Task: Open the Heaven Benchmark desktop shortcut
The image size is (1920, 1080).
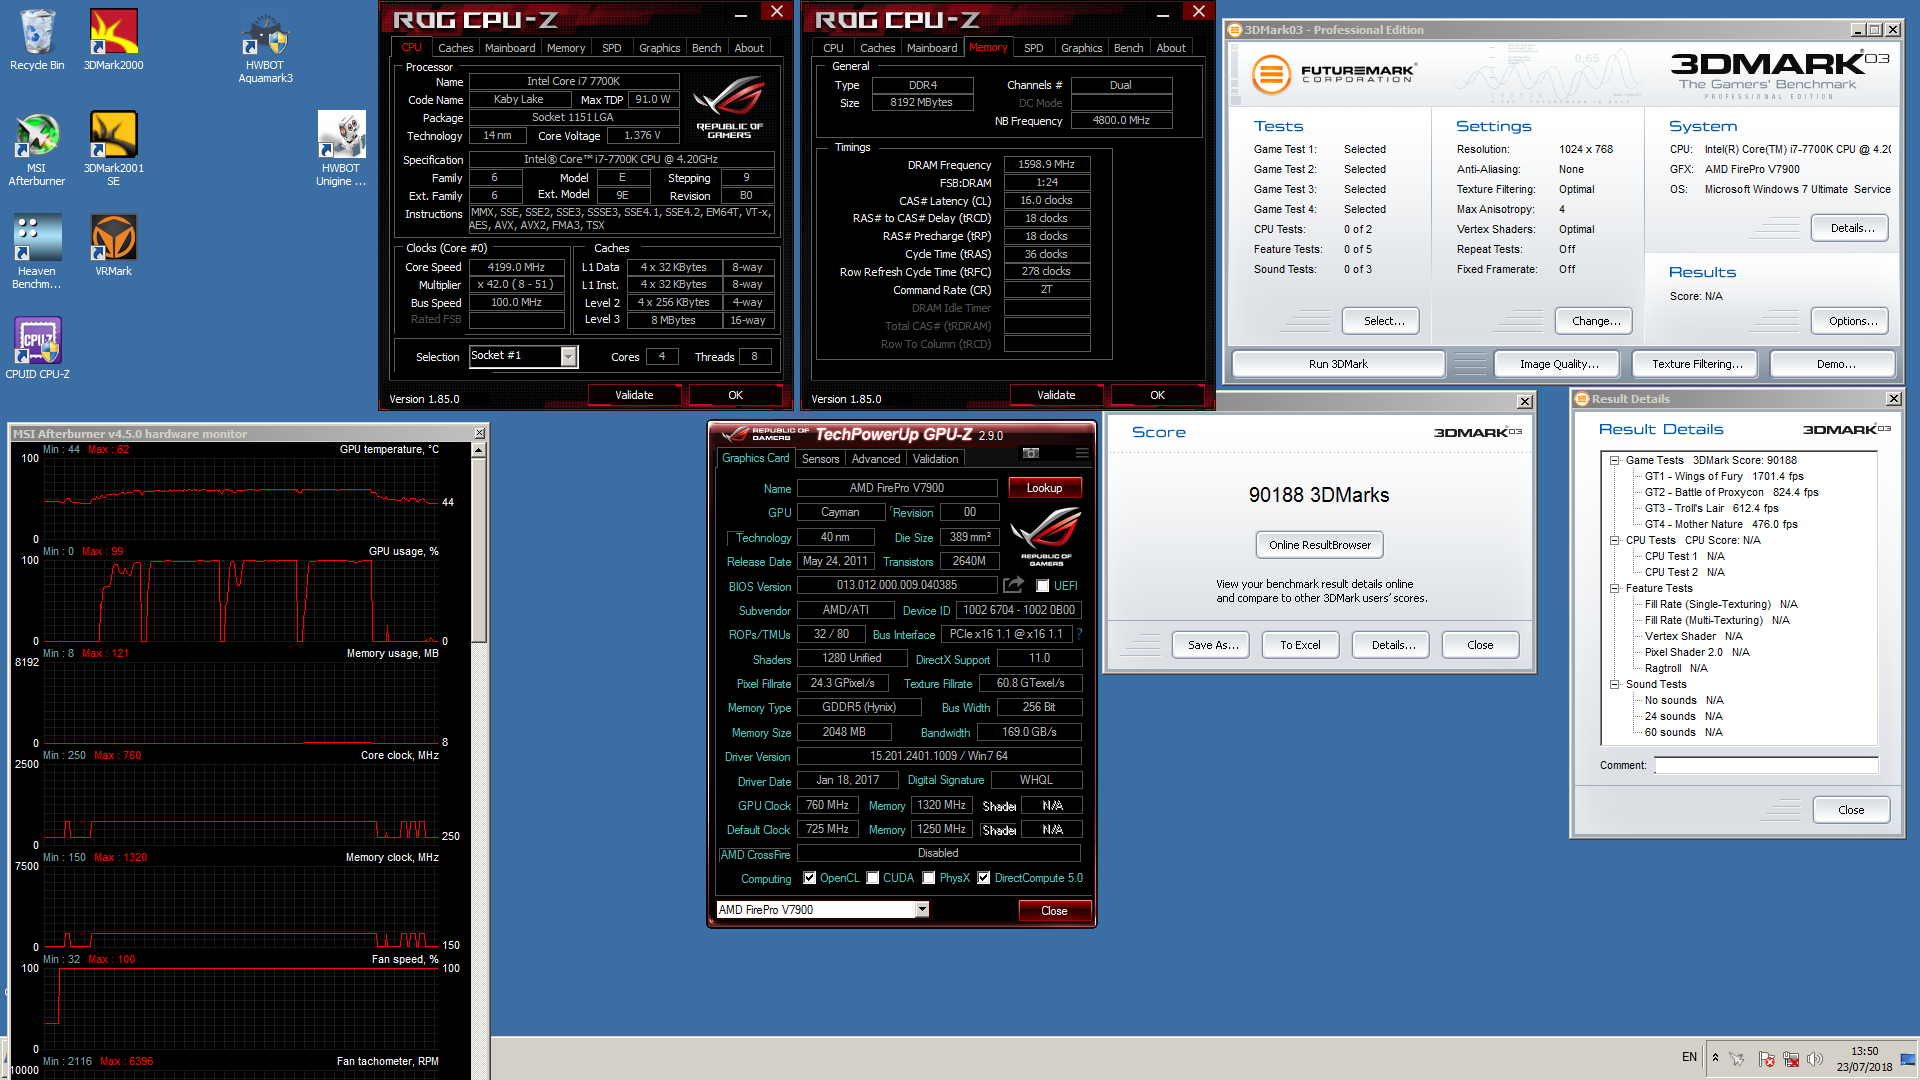Action: [x=37, y=252]
